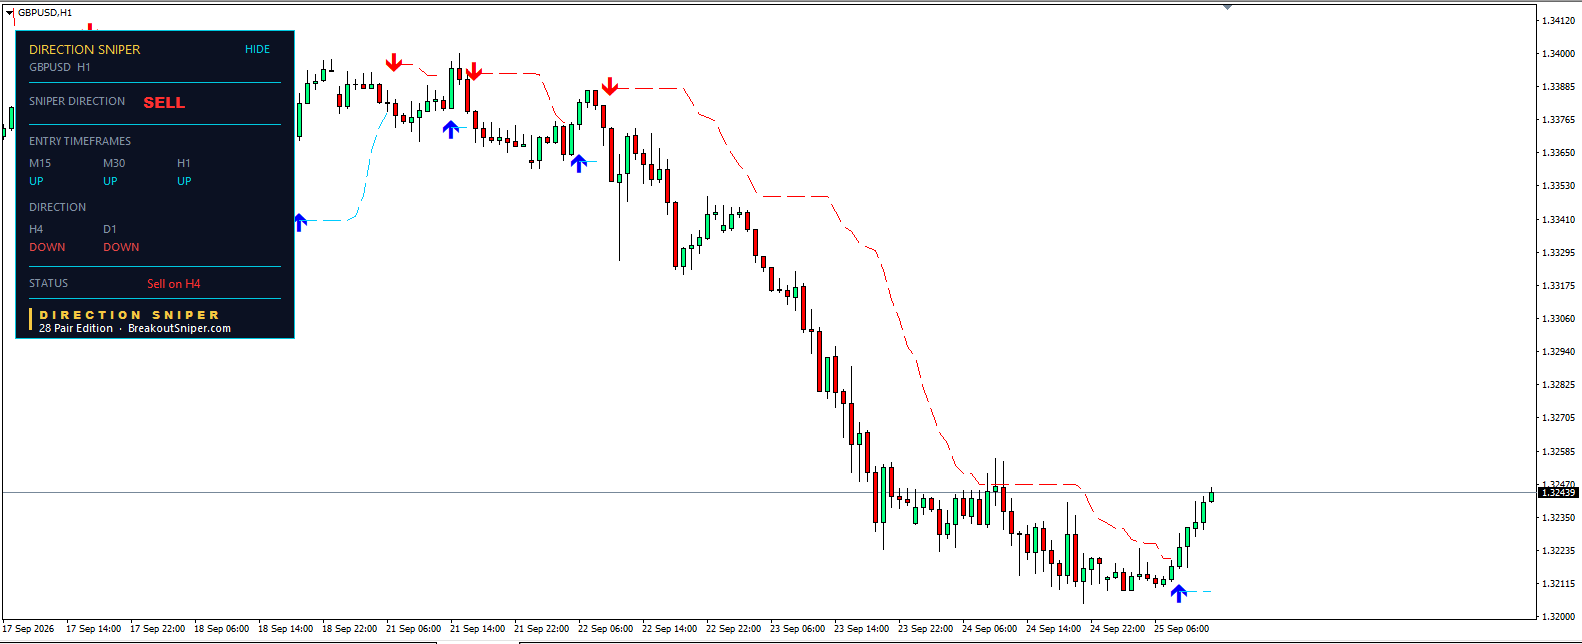Click the ENTRY TIMEFRAMES heading
Screen dimensions: 1582x644
[80, 141]
